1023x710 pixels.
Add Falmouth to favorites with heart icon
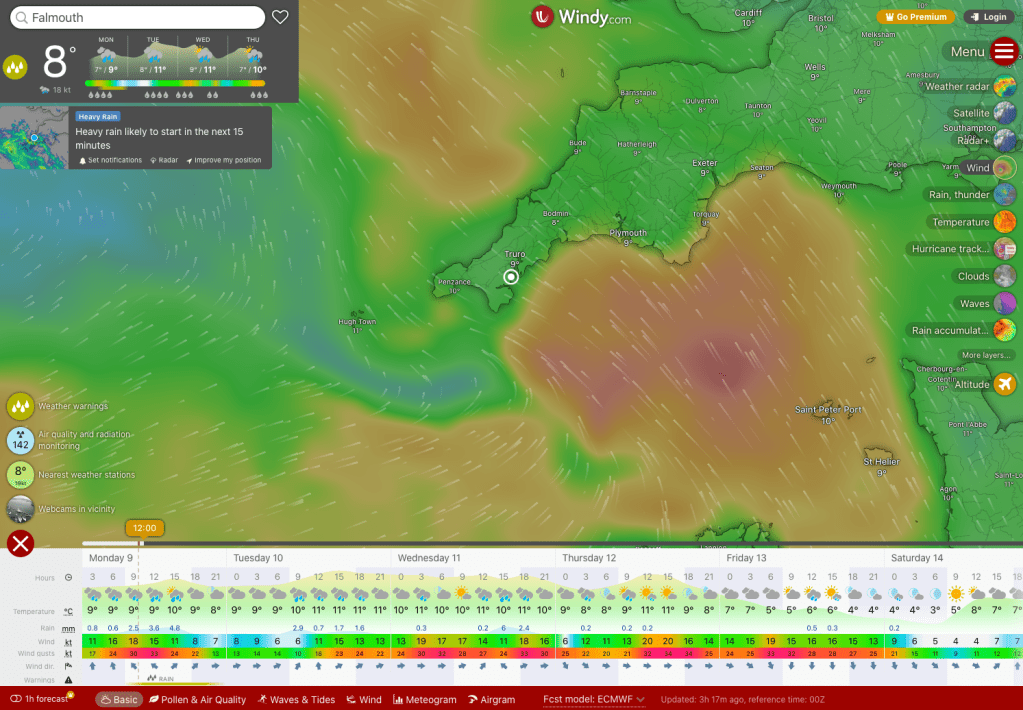point(280,17)
